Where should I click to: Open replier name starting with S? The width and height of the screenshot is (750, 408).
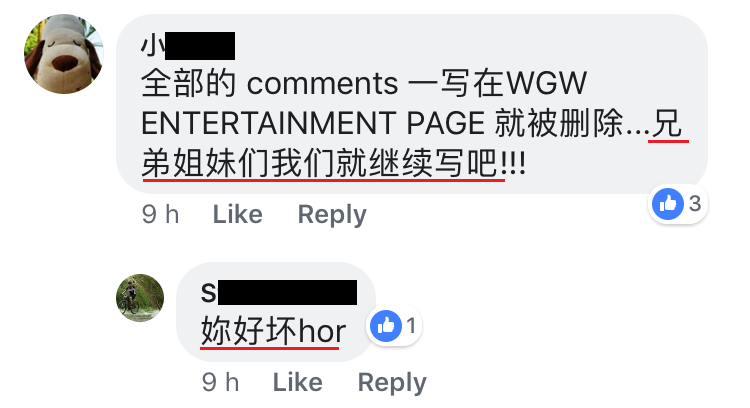[279, 292]
